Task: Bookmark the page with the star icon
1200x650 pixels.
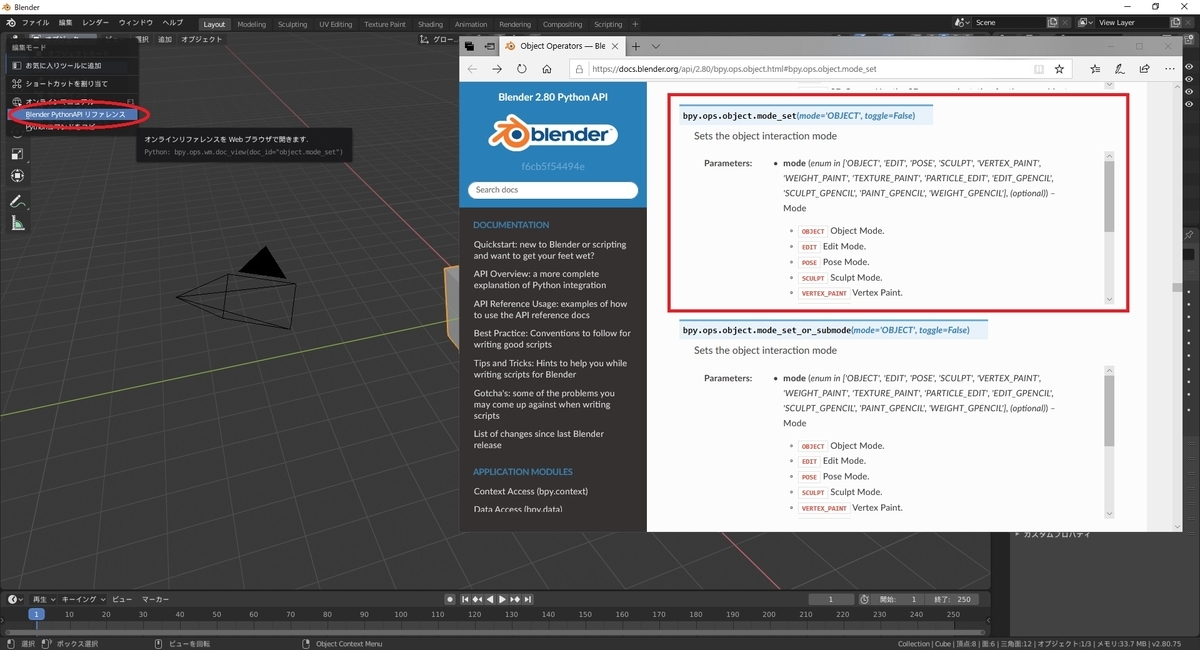Action: coord(1059,69)
